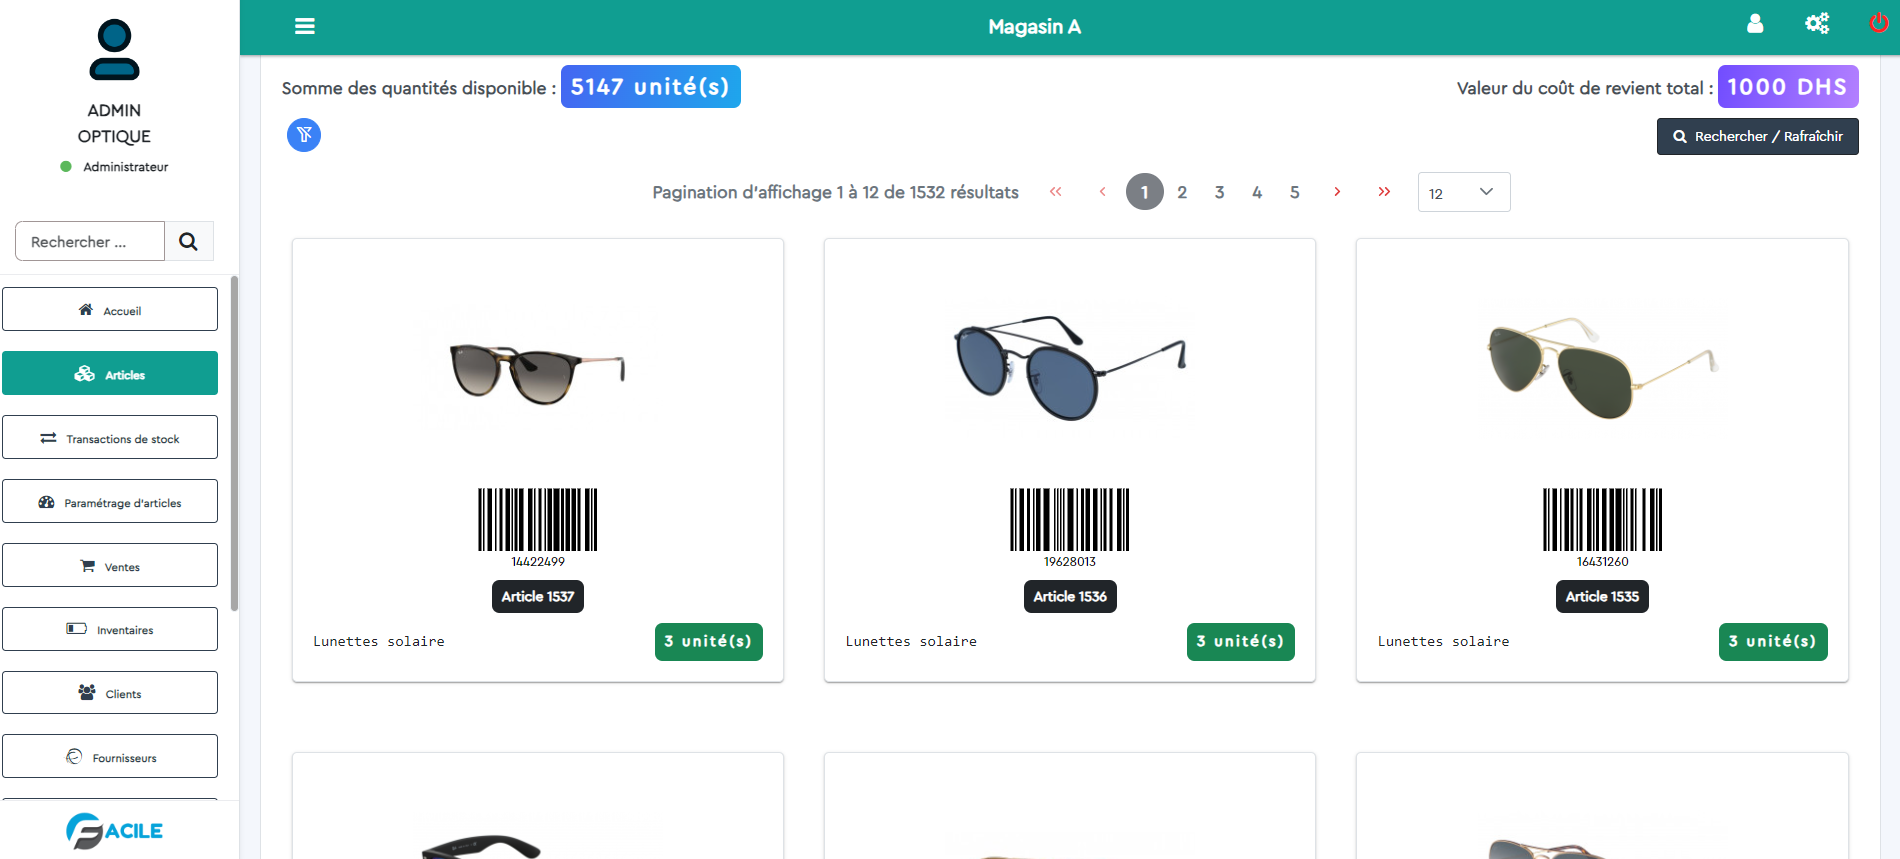Open the Paramétrage d'articles menu entry
Image resolution: width=1900 pixels, height=859 pixels.
(110, 501)
